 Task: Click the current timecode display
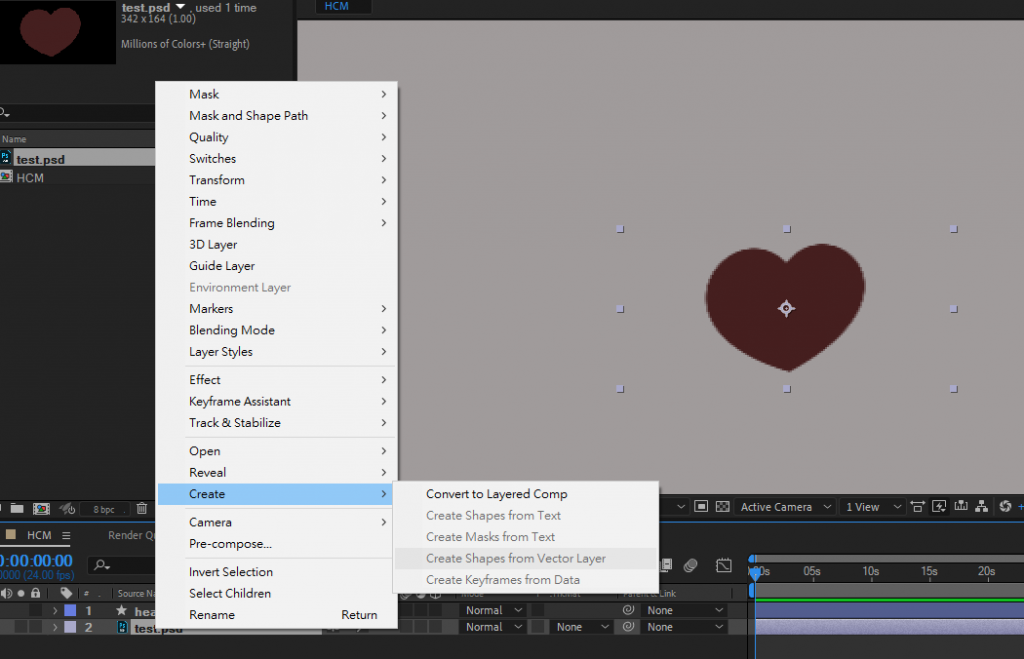(x=37, y=560)
